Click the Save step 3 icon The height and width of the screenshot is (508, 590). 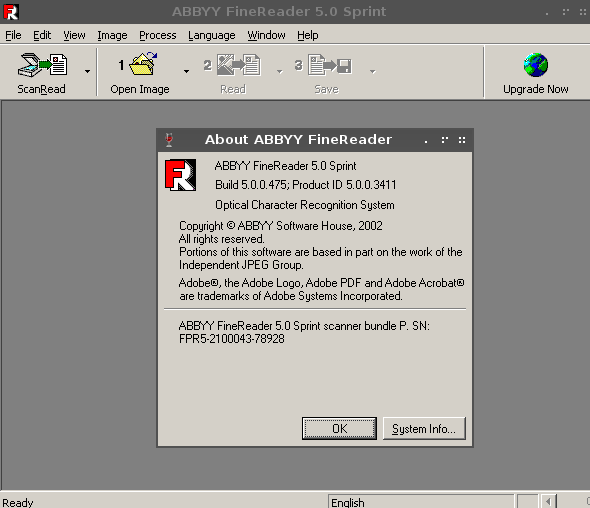pyautogui.click(x=330, y=65)
